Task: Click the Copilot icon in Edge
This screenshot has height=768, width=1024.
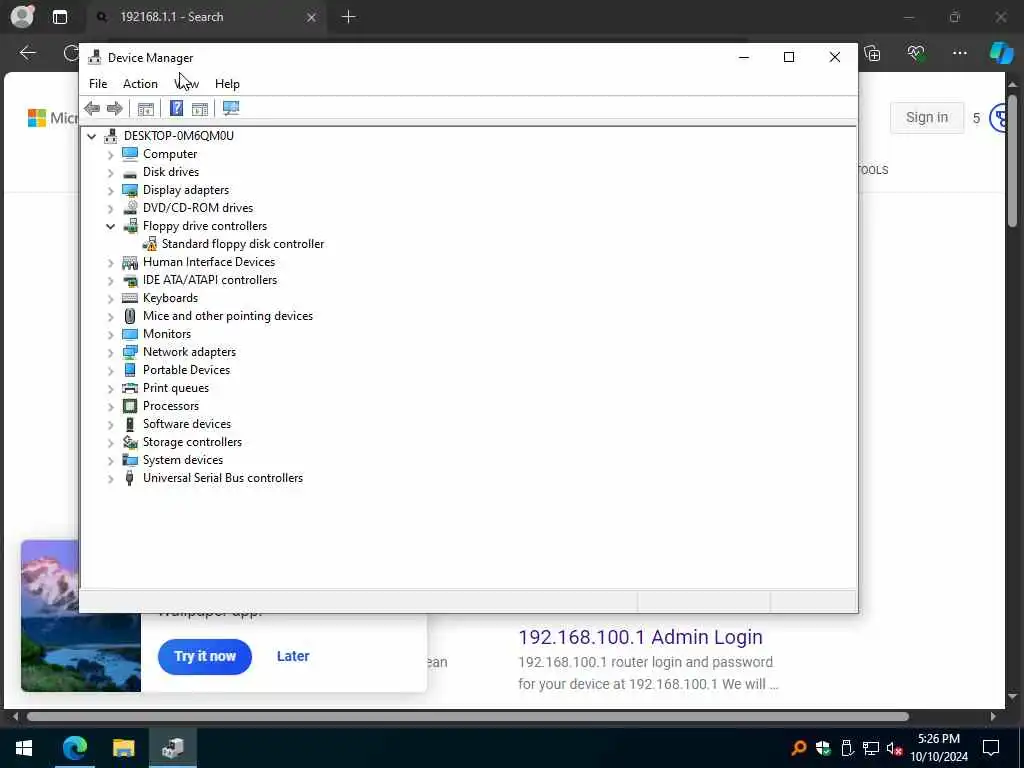Action: (1000, 53)
